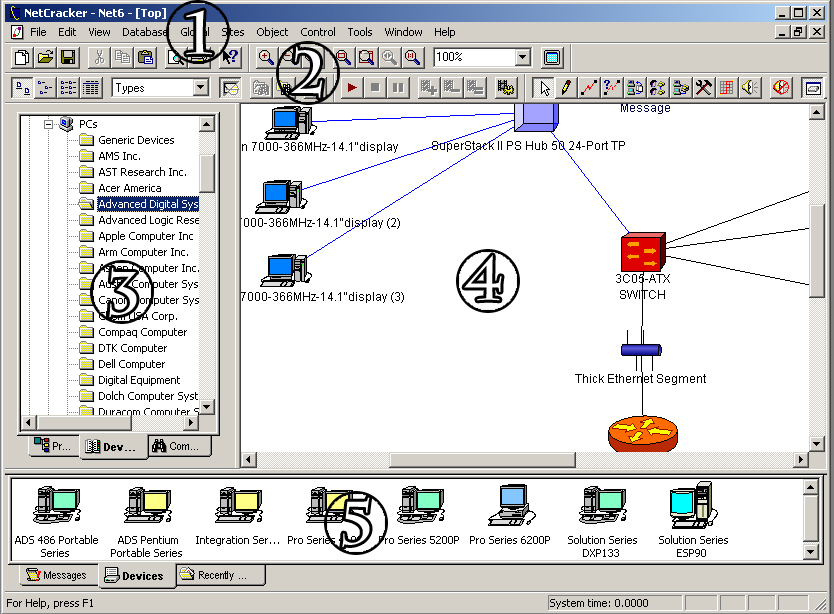Viewport: 834px width, 614px height.
Task: Select the Dell Computer folder
Action: tap(131, 364)
